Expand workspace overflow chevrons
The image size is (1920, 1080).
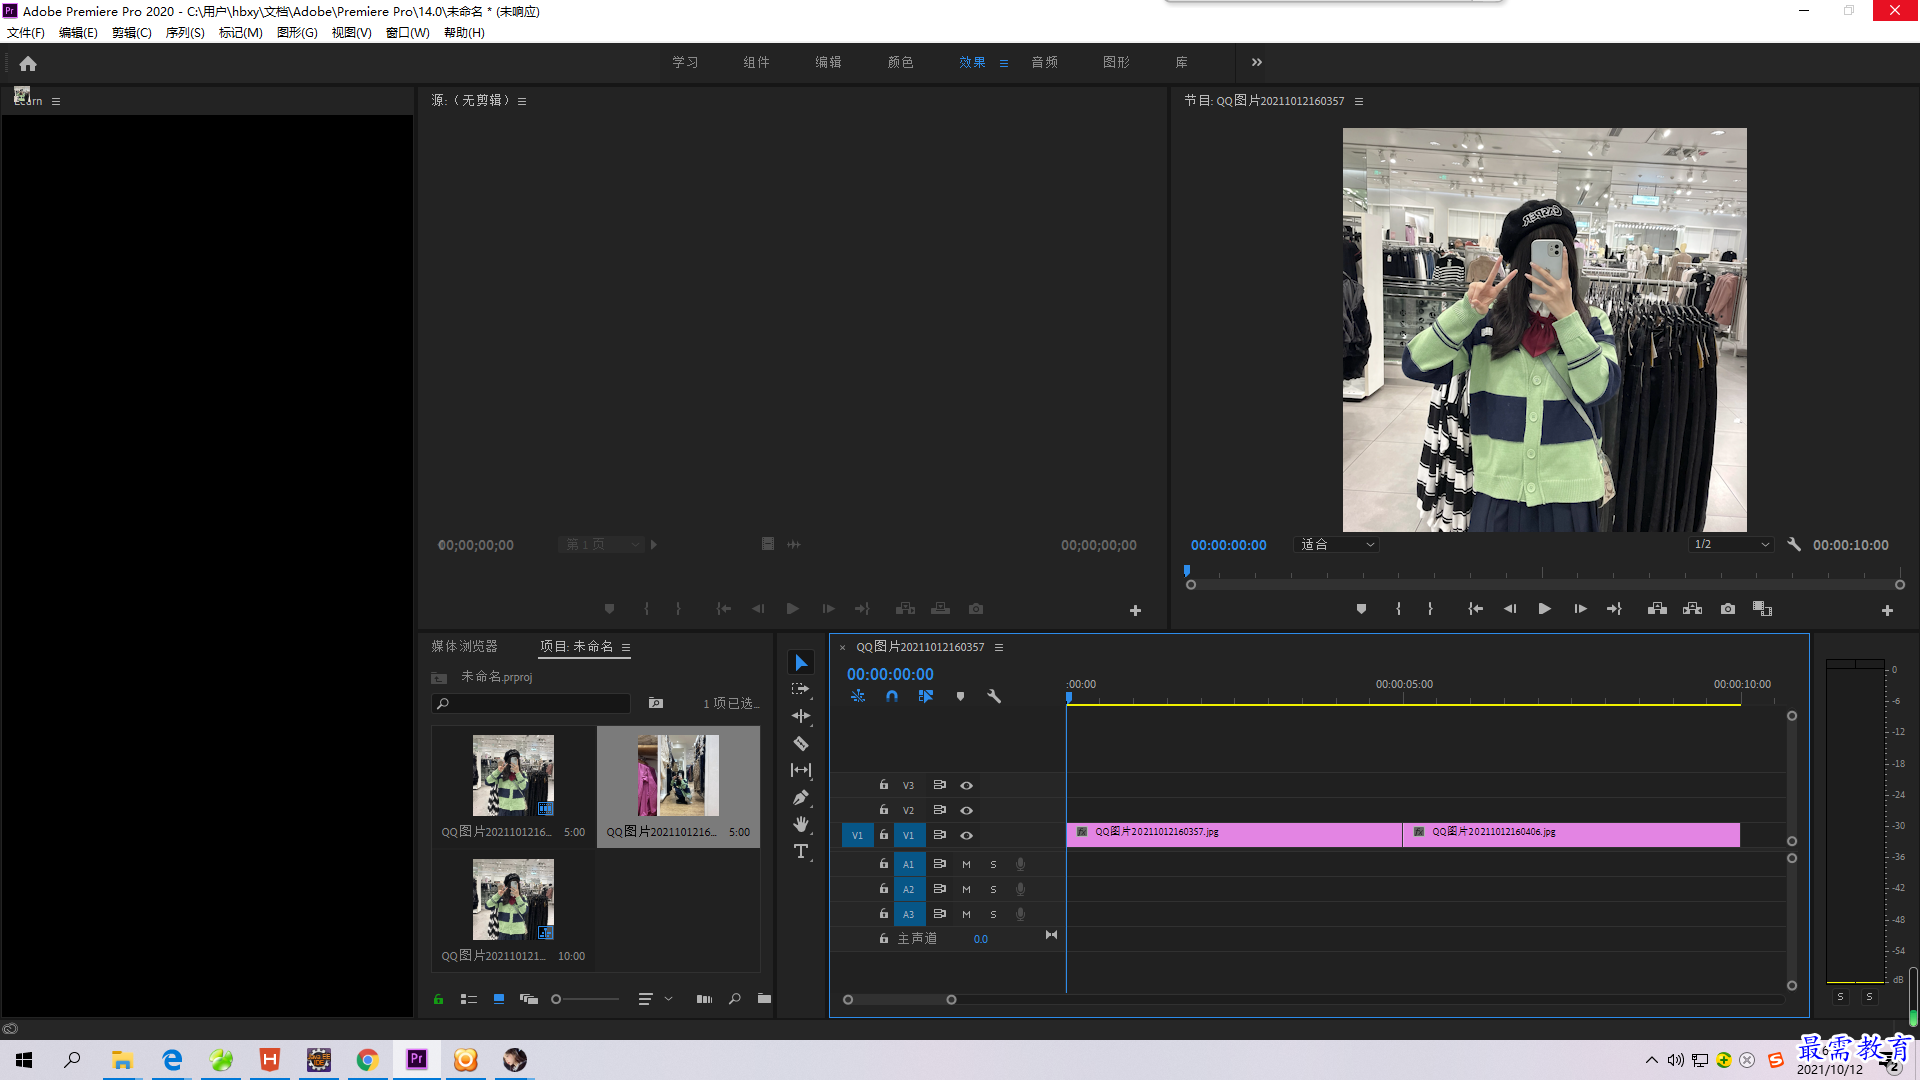tap(1257, 62)
